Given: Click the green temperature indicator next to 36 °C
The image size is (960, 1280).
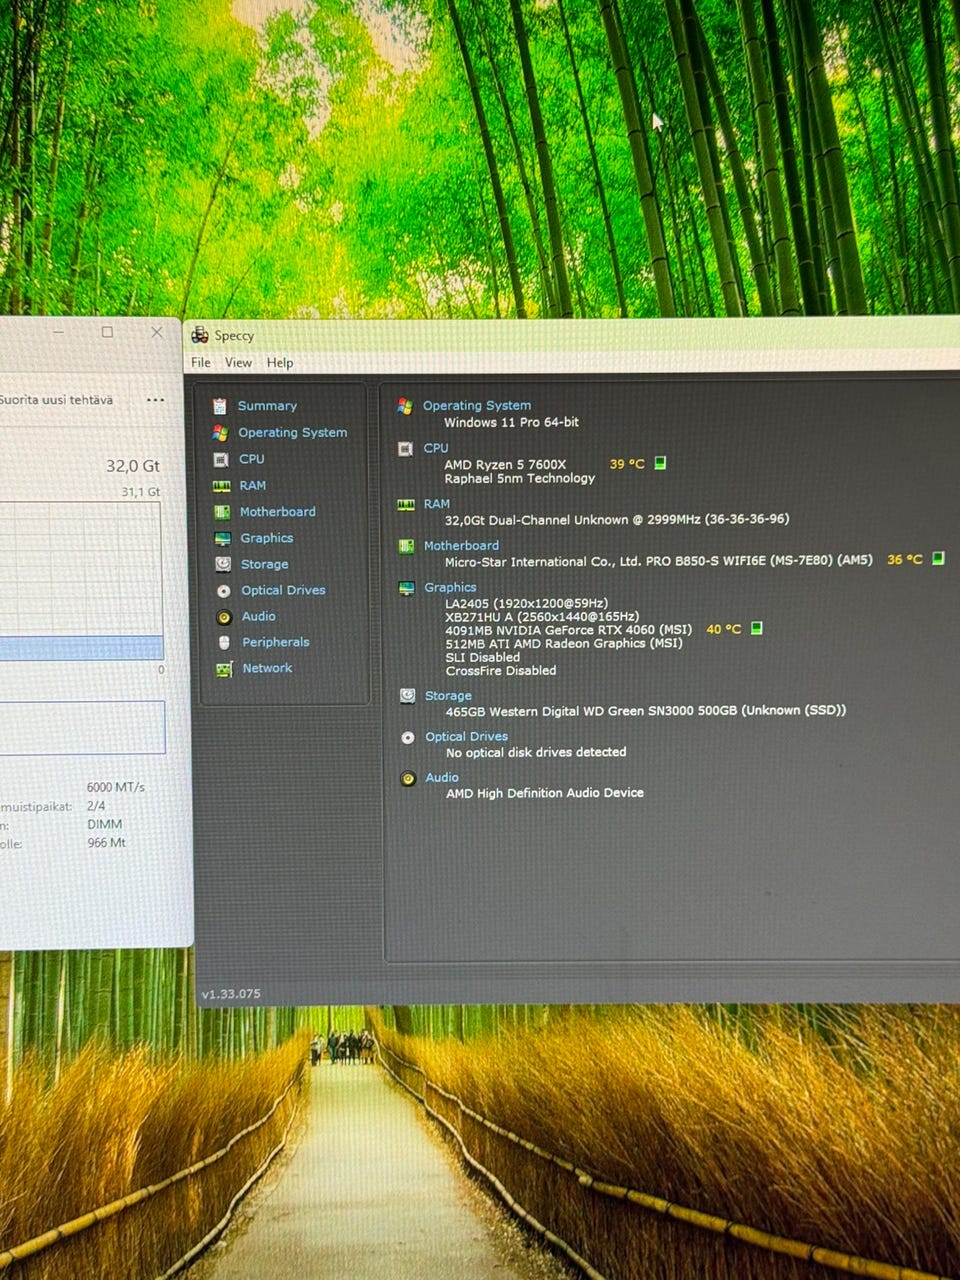Looking at the screenshot, I should click(x=938, y=558).
